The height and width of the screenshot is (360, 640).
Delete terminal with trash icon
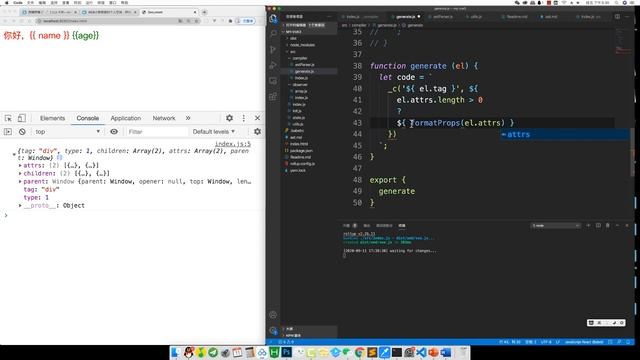(x=608, y=225)
